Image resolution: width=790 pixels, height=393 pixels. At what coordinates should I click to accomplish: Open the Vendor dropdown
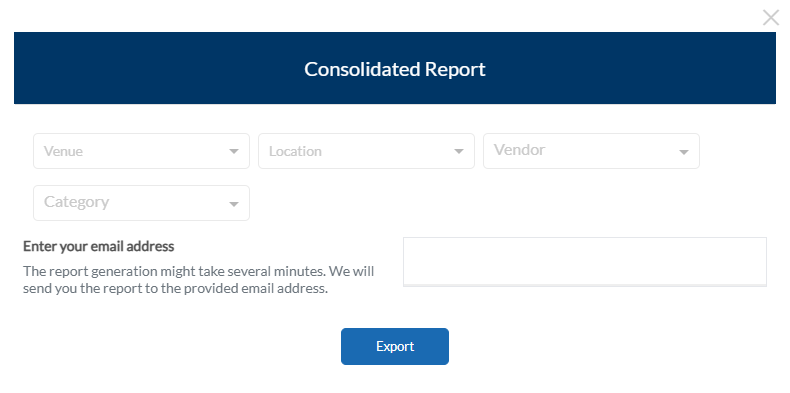[x=591, y=151]
